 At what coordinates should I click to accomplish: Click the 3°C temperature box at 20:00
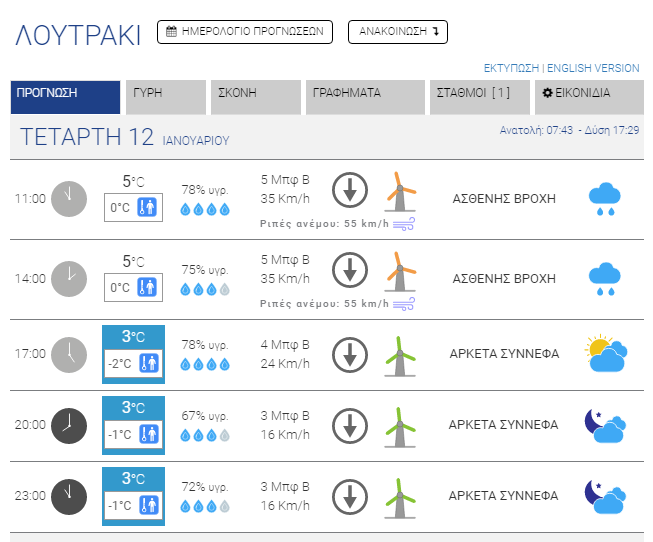click(134, 407)
